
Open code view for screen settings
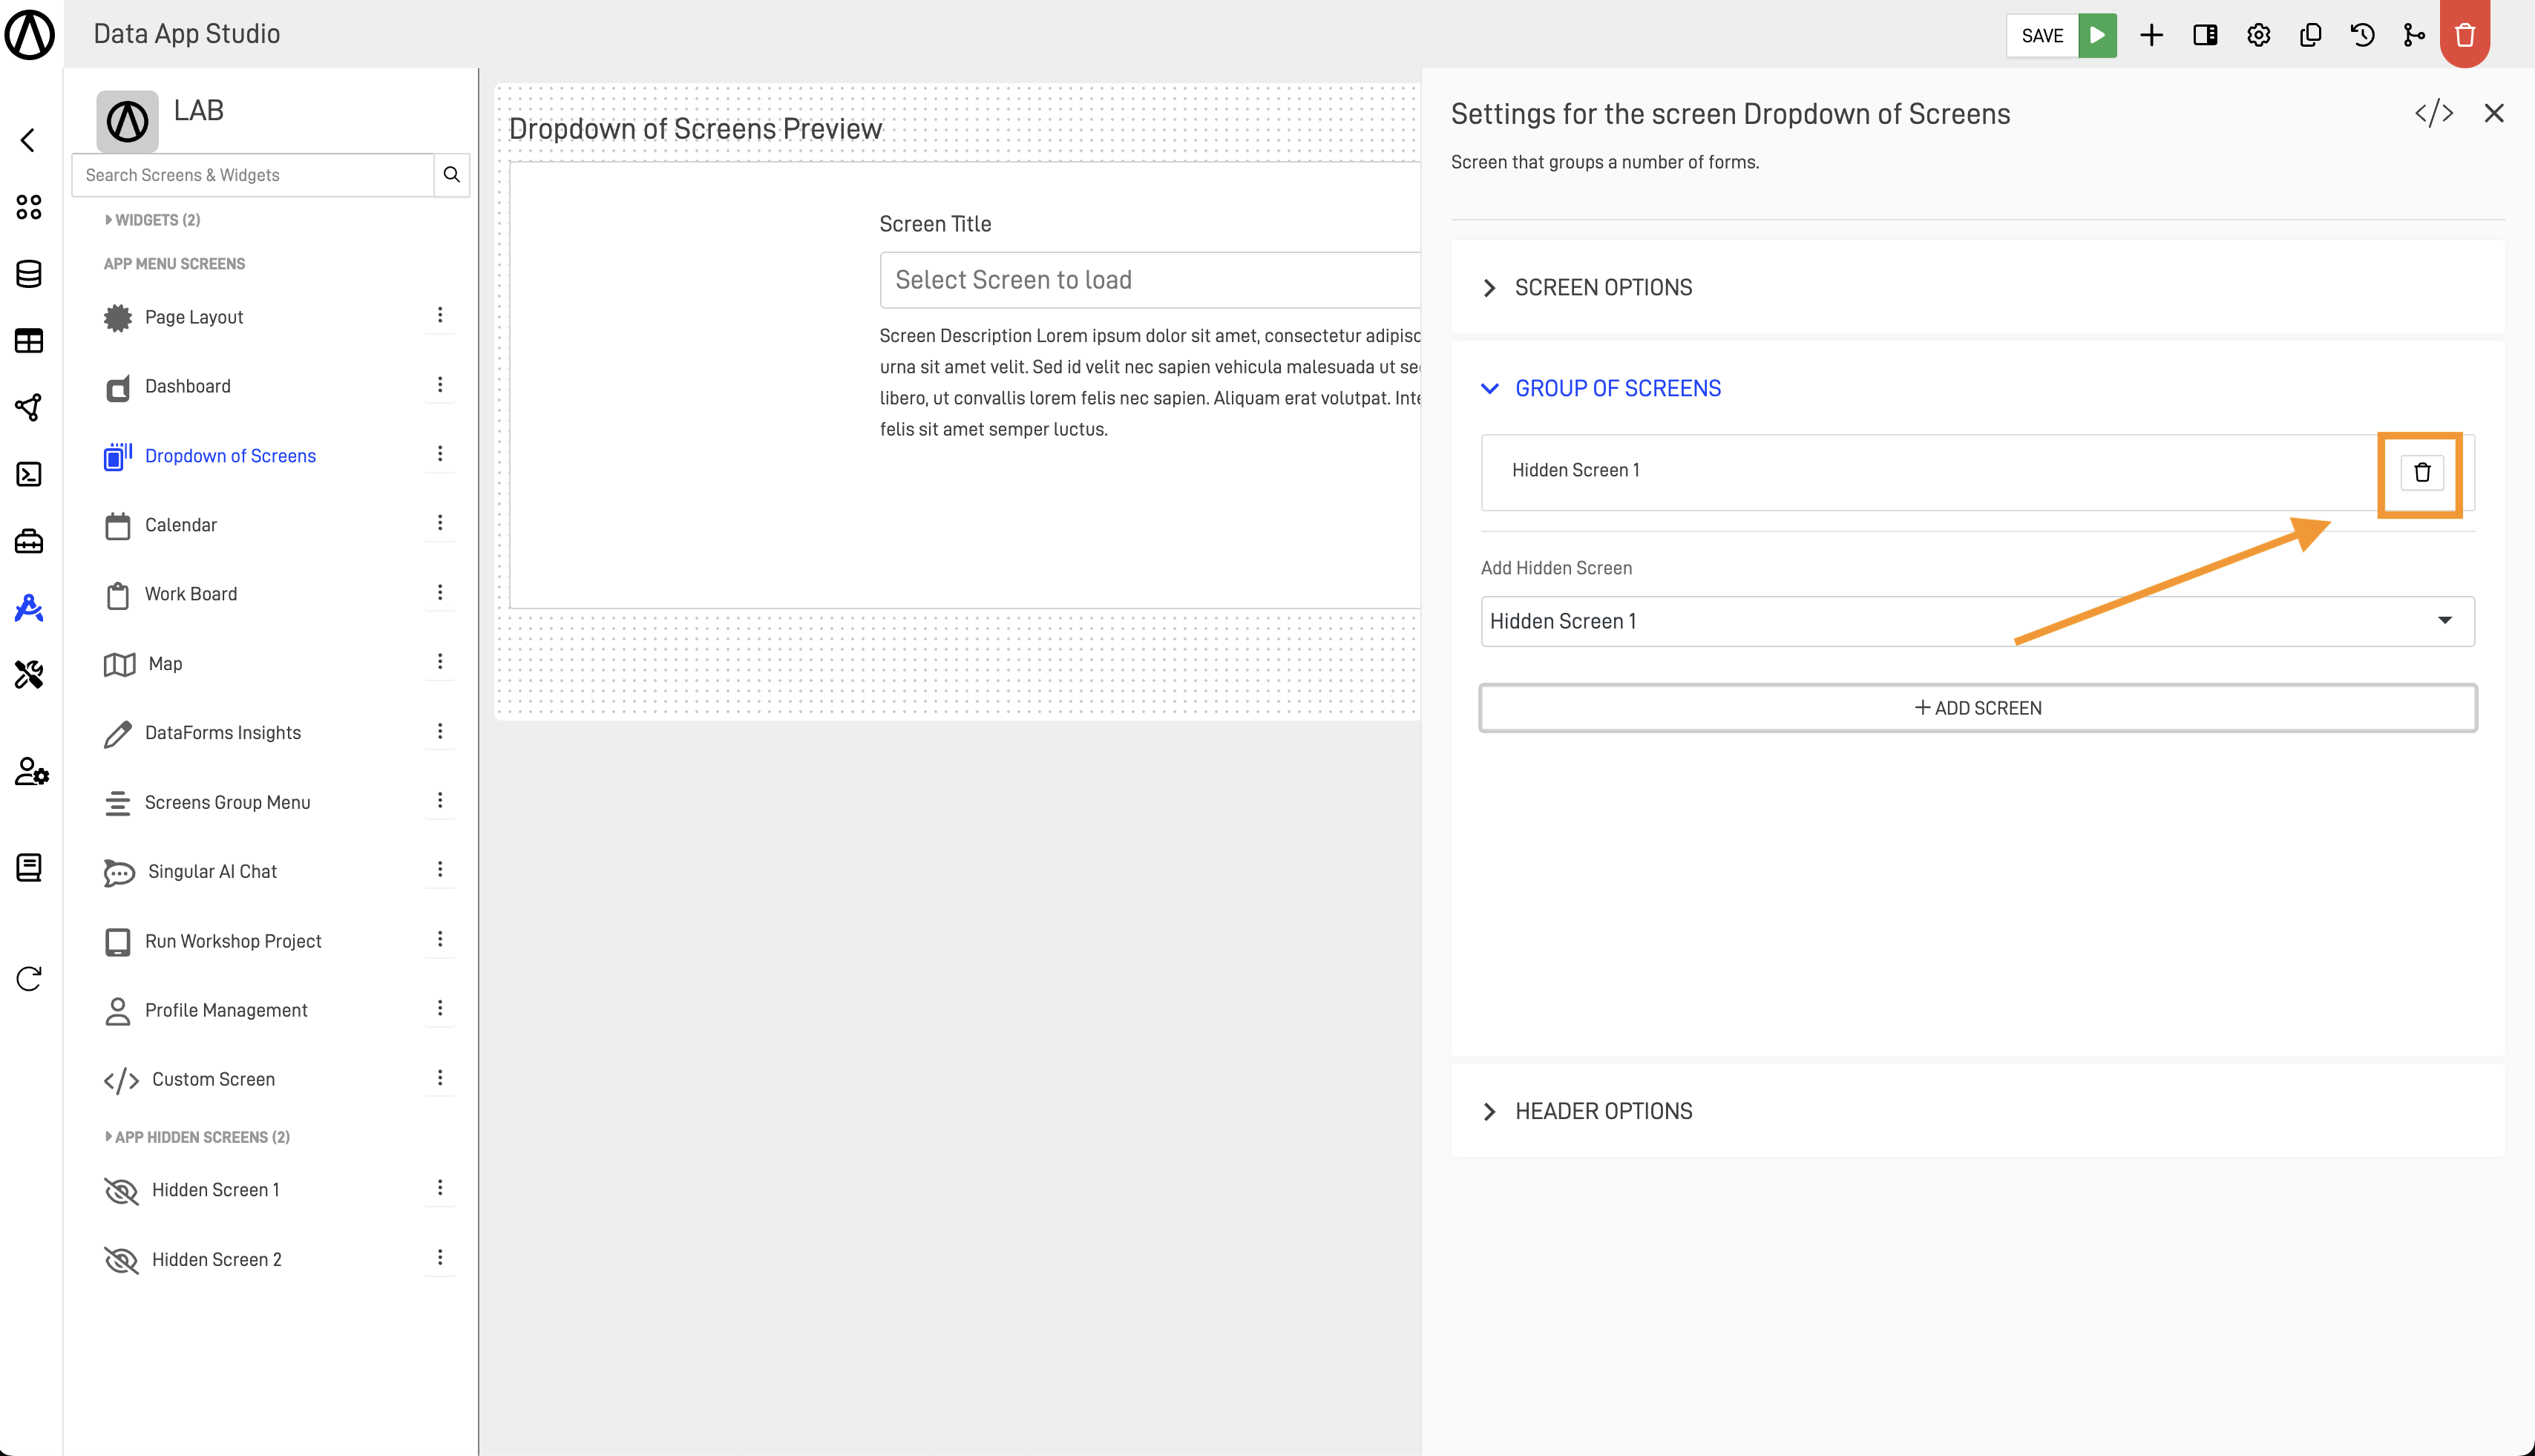pyautogui.click(x=2434, y=113)
